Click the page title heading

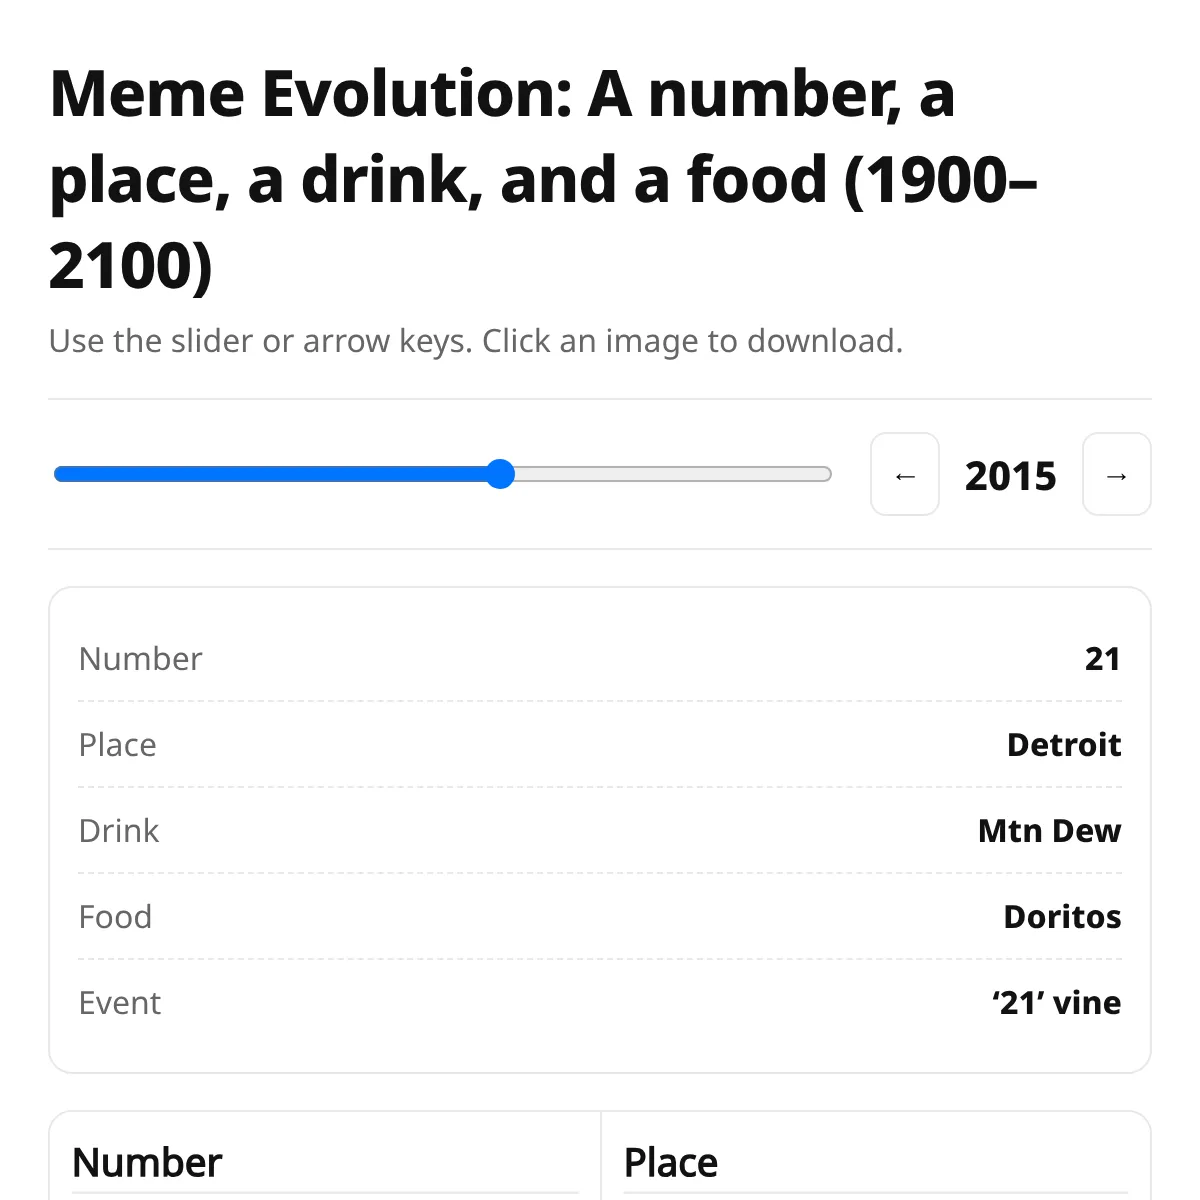(545, 178)
